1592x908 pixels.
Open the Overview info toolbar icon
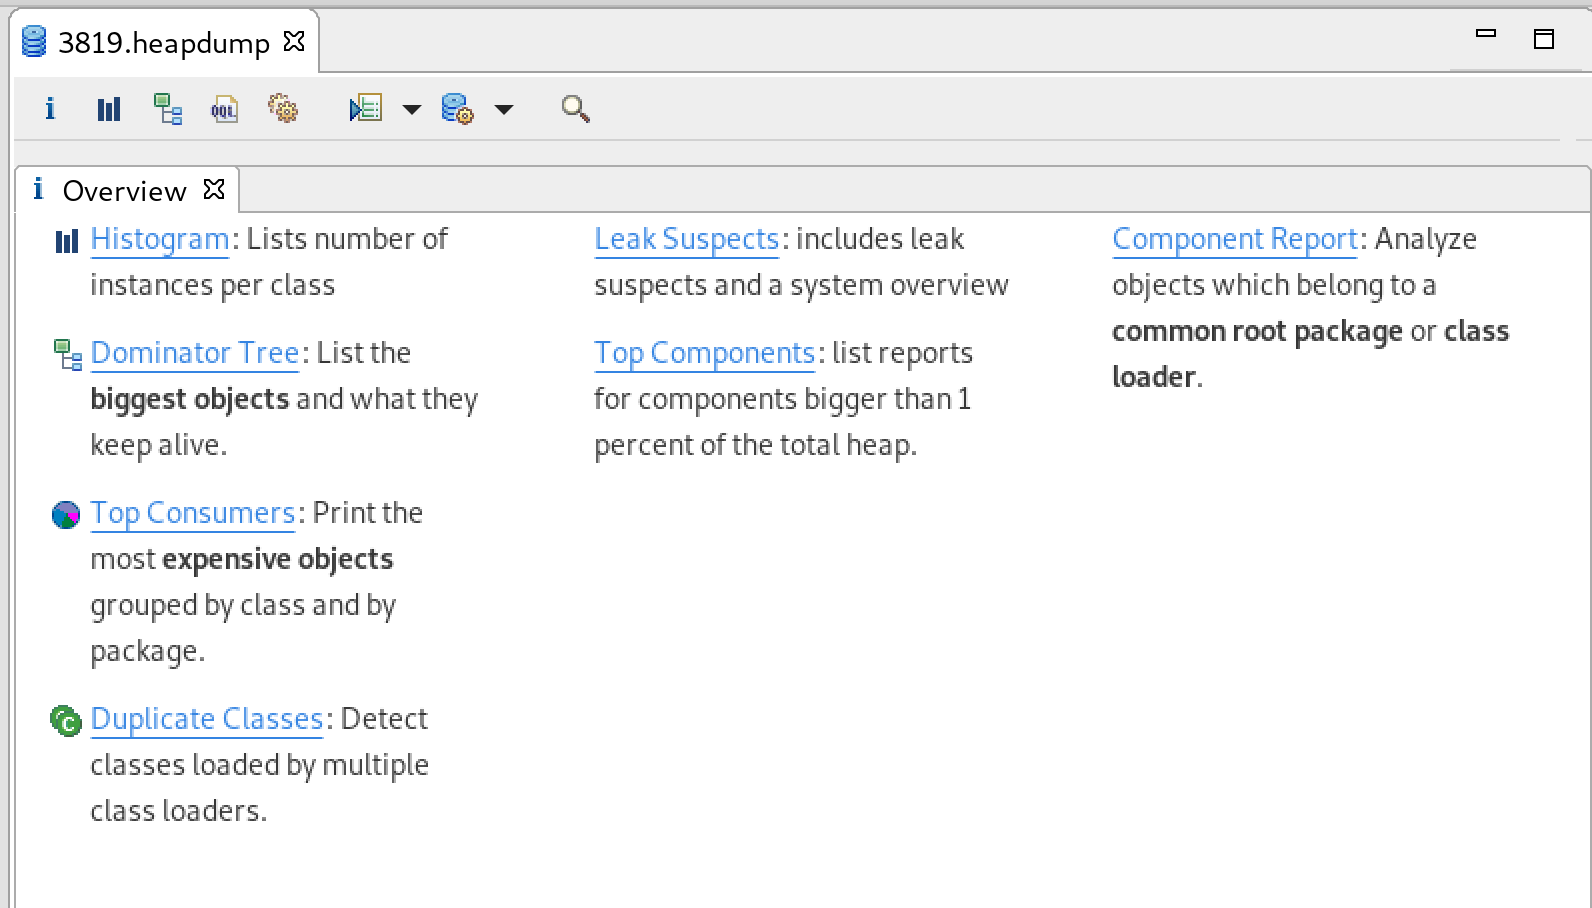[x=50, y=108]
